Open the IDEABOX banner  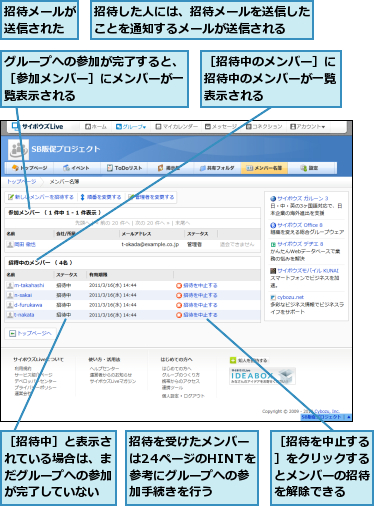point(262,376)
